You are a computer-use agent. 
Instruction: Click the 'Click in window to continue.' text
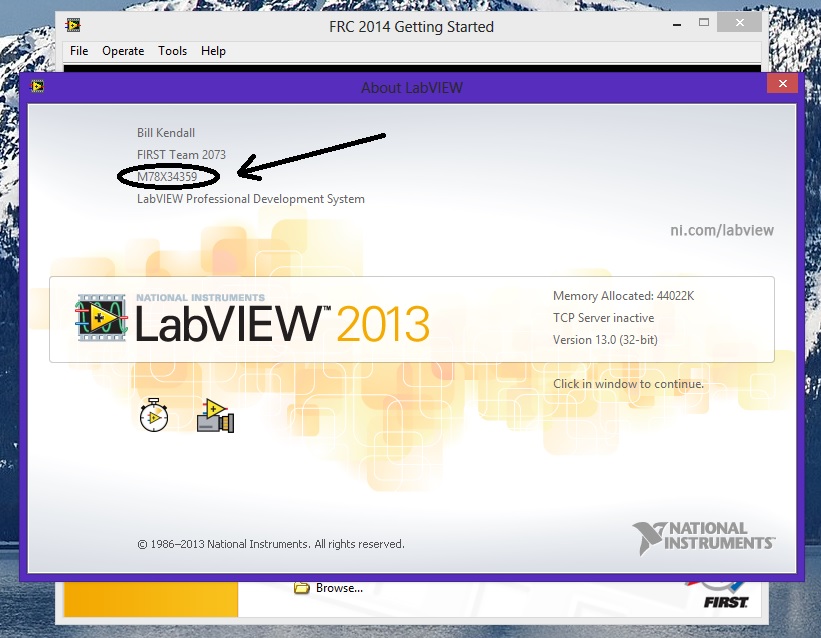[628, 384]
